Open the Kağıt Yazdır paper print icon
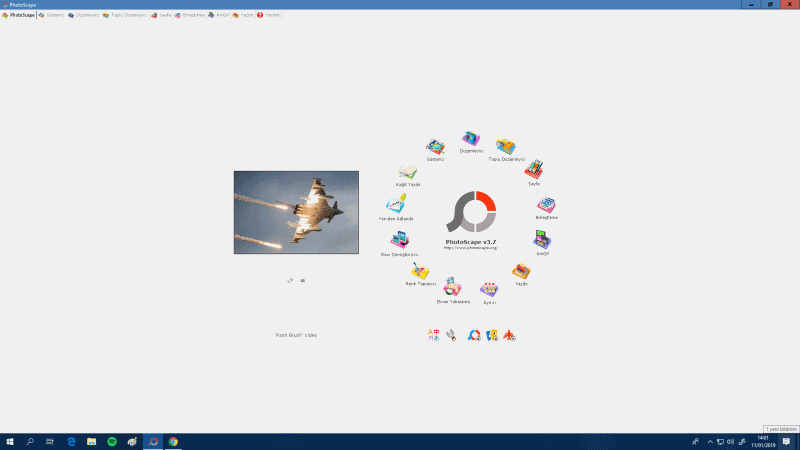Image resolution: width=800 pixels, height=450 pixels. click(408, 172)
